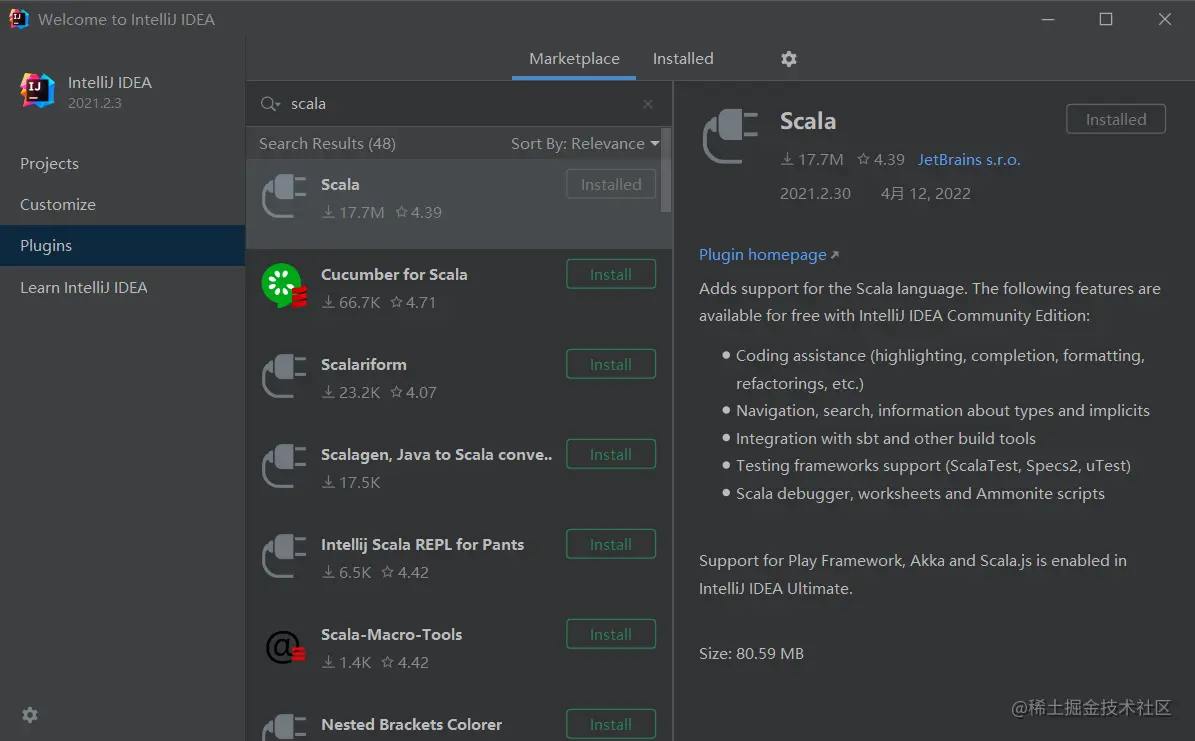
Task: Install the Scala-Macro-Tools plugin
Action: point(610,634)
